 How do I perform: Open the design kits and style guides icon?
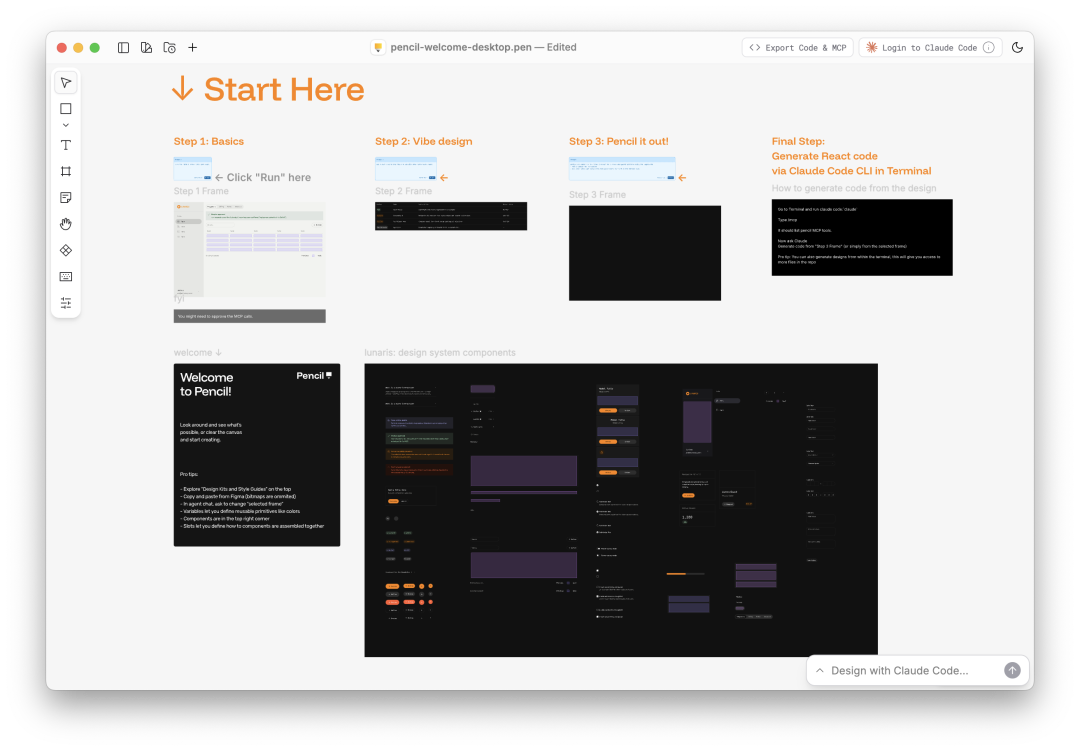pyautogui.click(x=146, y=47)
